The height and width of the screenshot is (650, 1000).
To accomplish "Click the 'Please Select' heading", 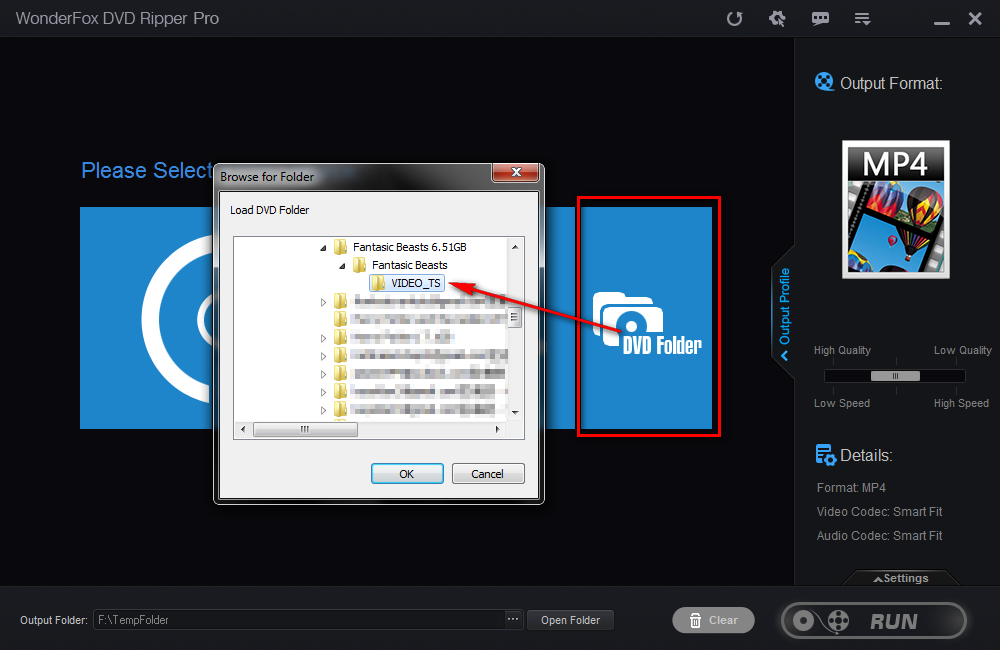I will click(147, 170).
